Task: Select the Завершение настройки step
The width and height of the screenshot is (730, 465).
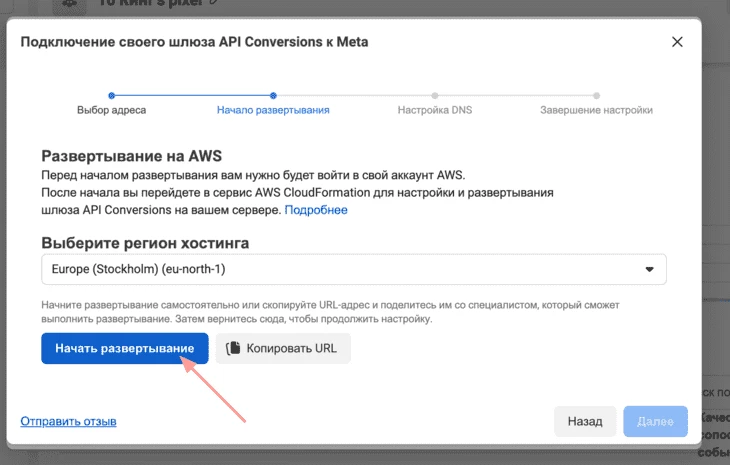Action: pos(596,110)
